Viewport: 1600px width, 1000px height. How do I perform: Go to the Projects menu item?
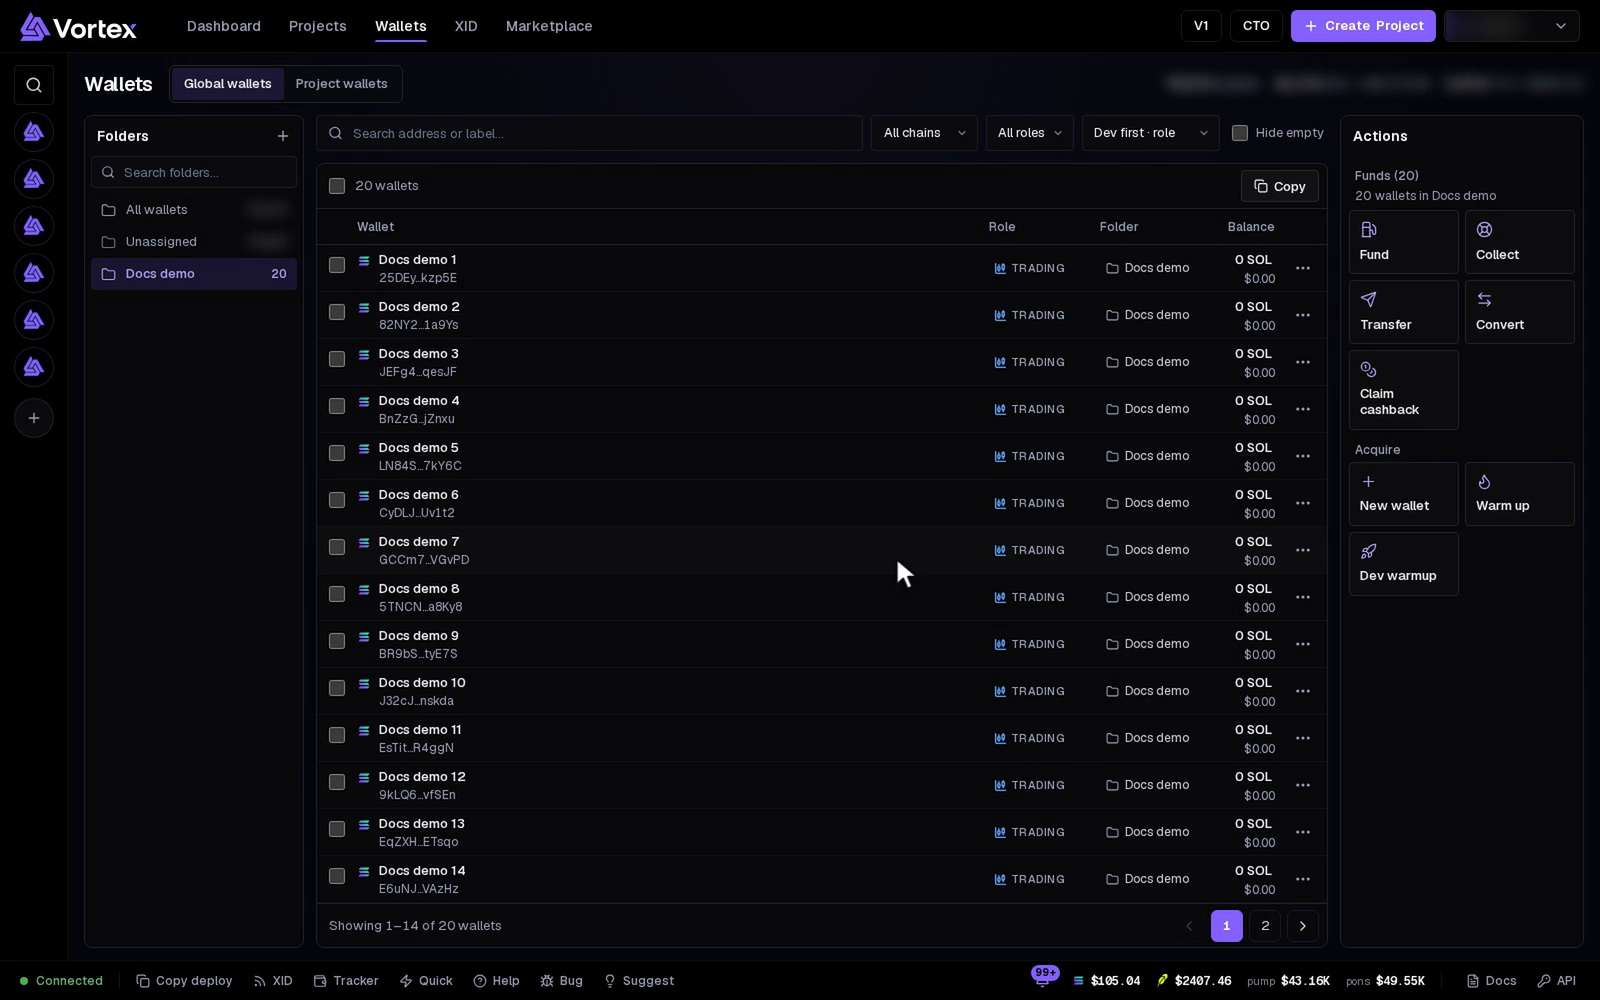pyautogui.click(x=318, y=26)
